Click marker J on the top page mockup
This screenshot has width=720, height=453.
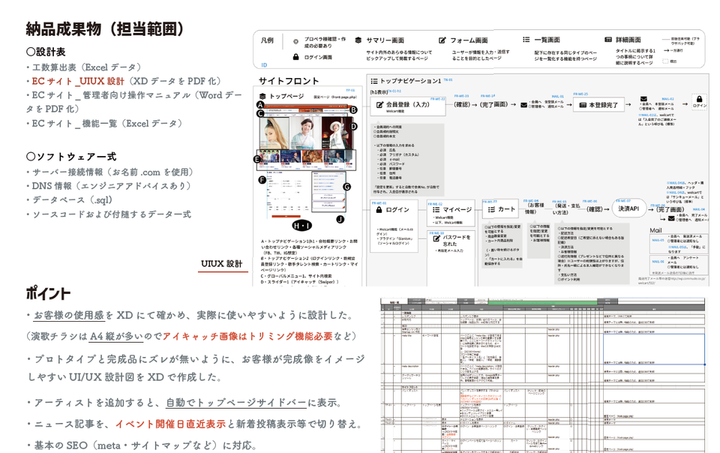(x=340, y=219)
